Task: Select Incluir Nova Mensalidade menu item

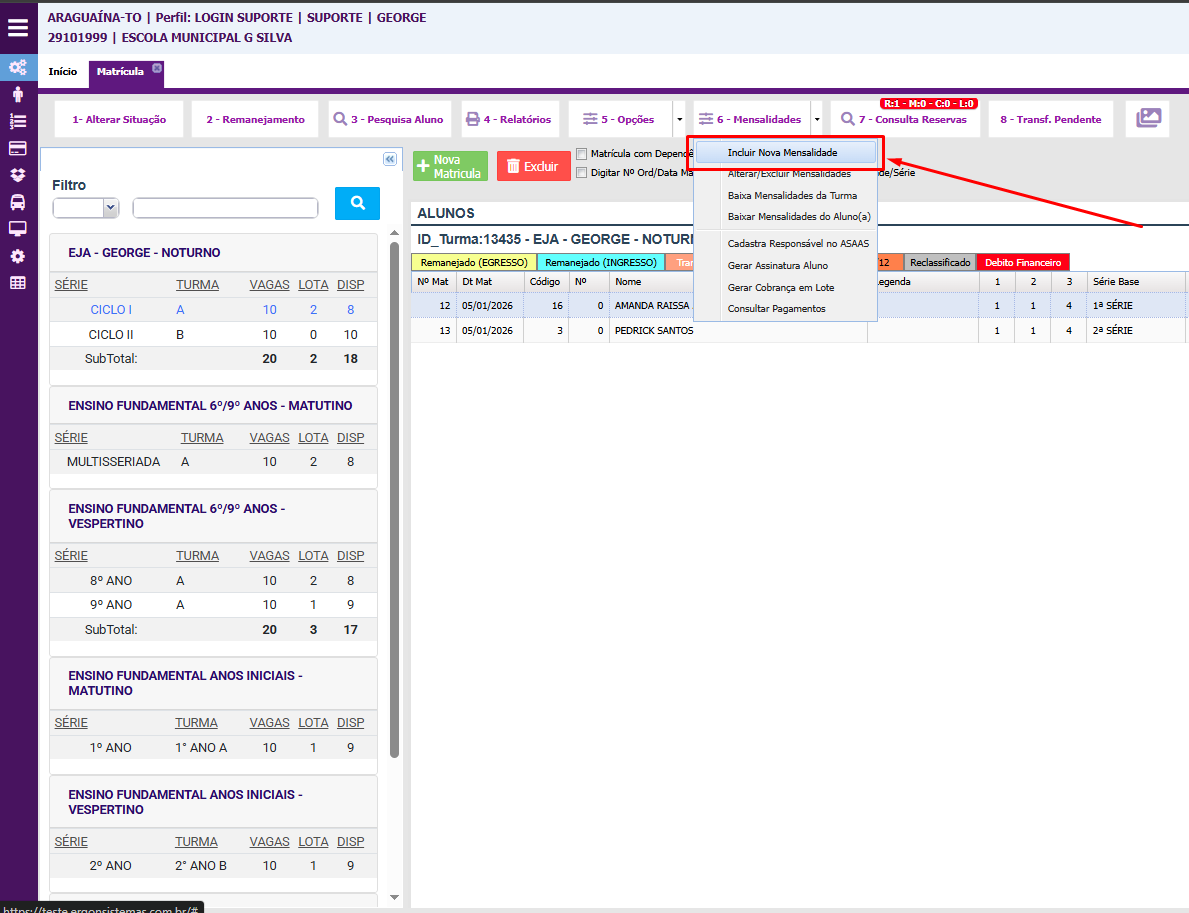Action: tap(782, 153)
